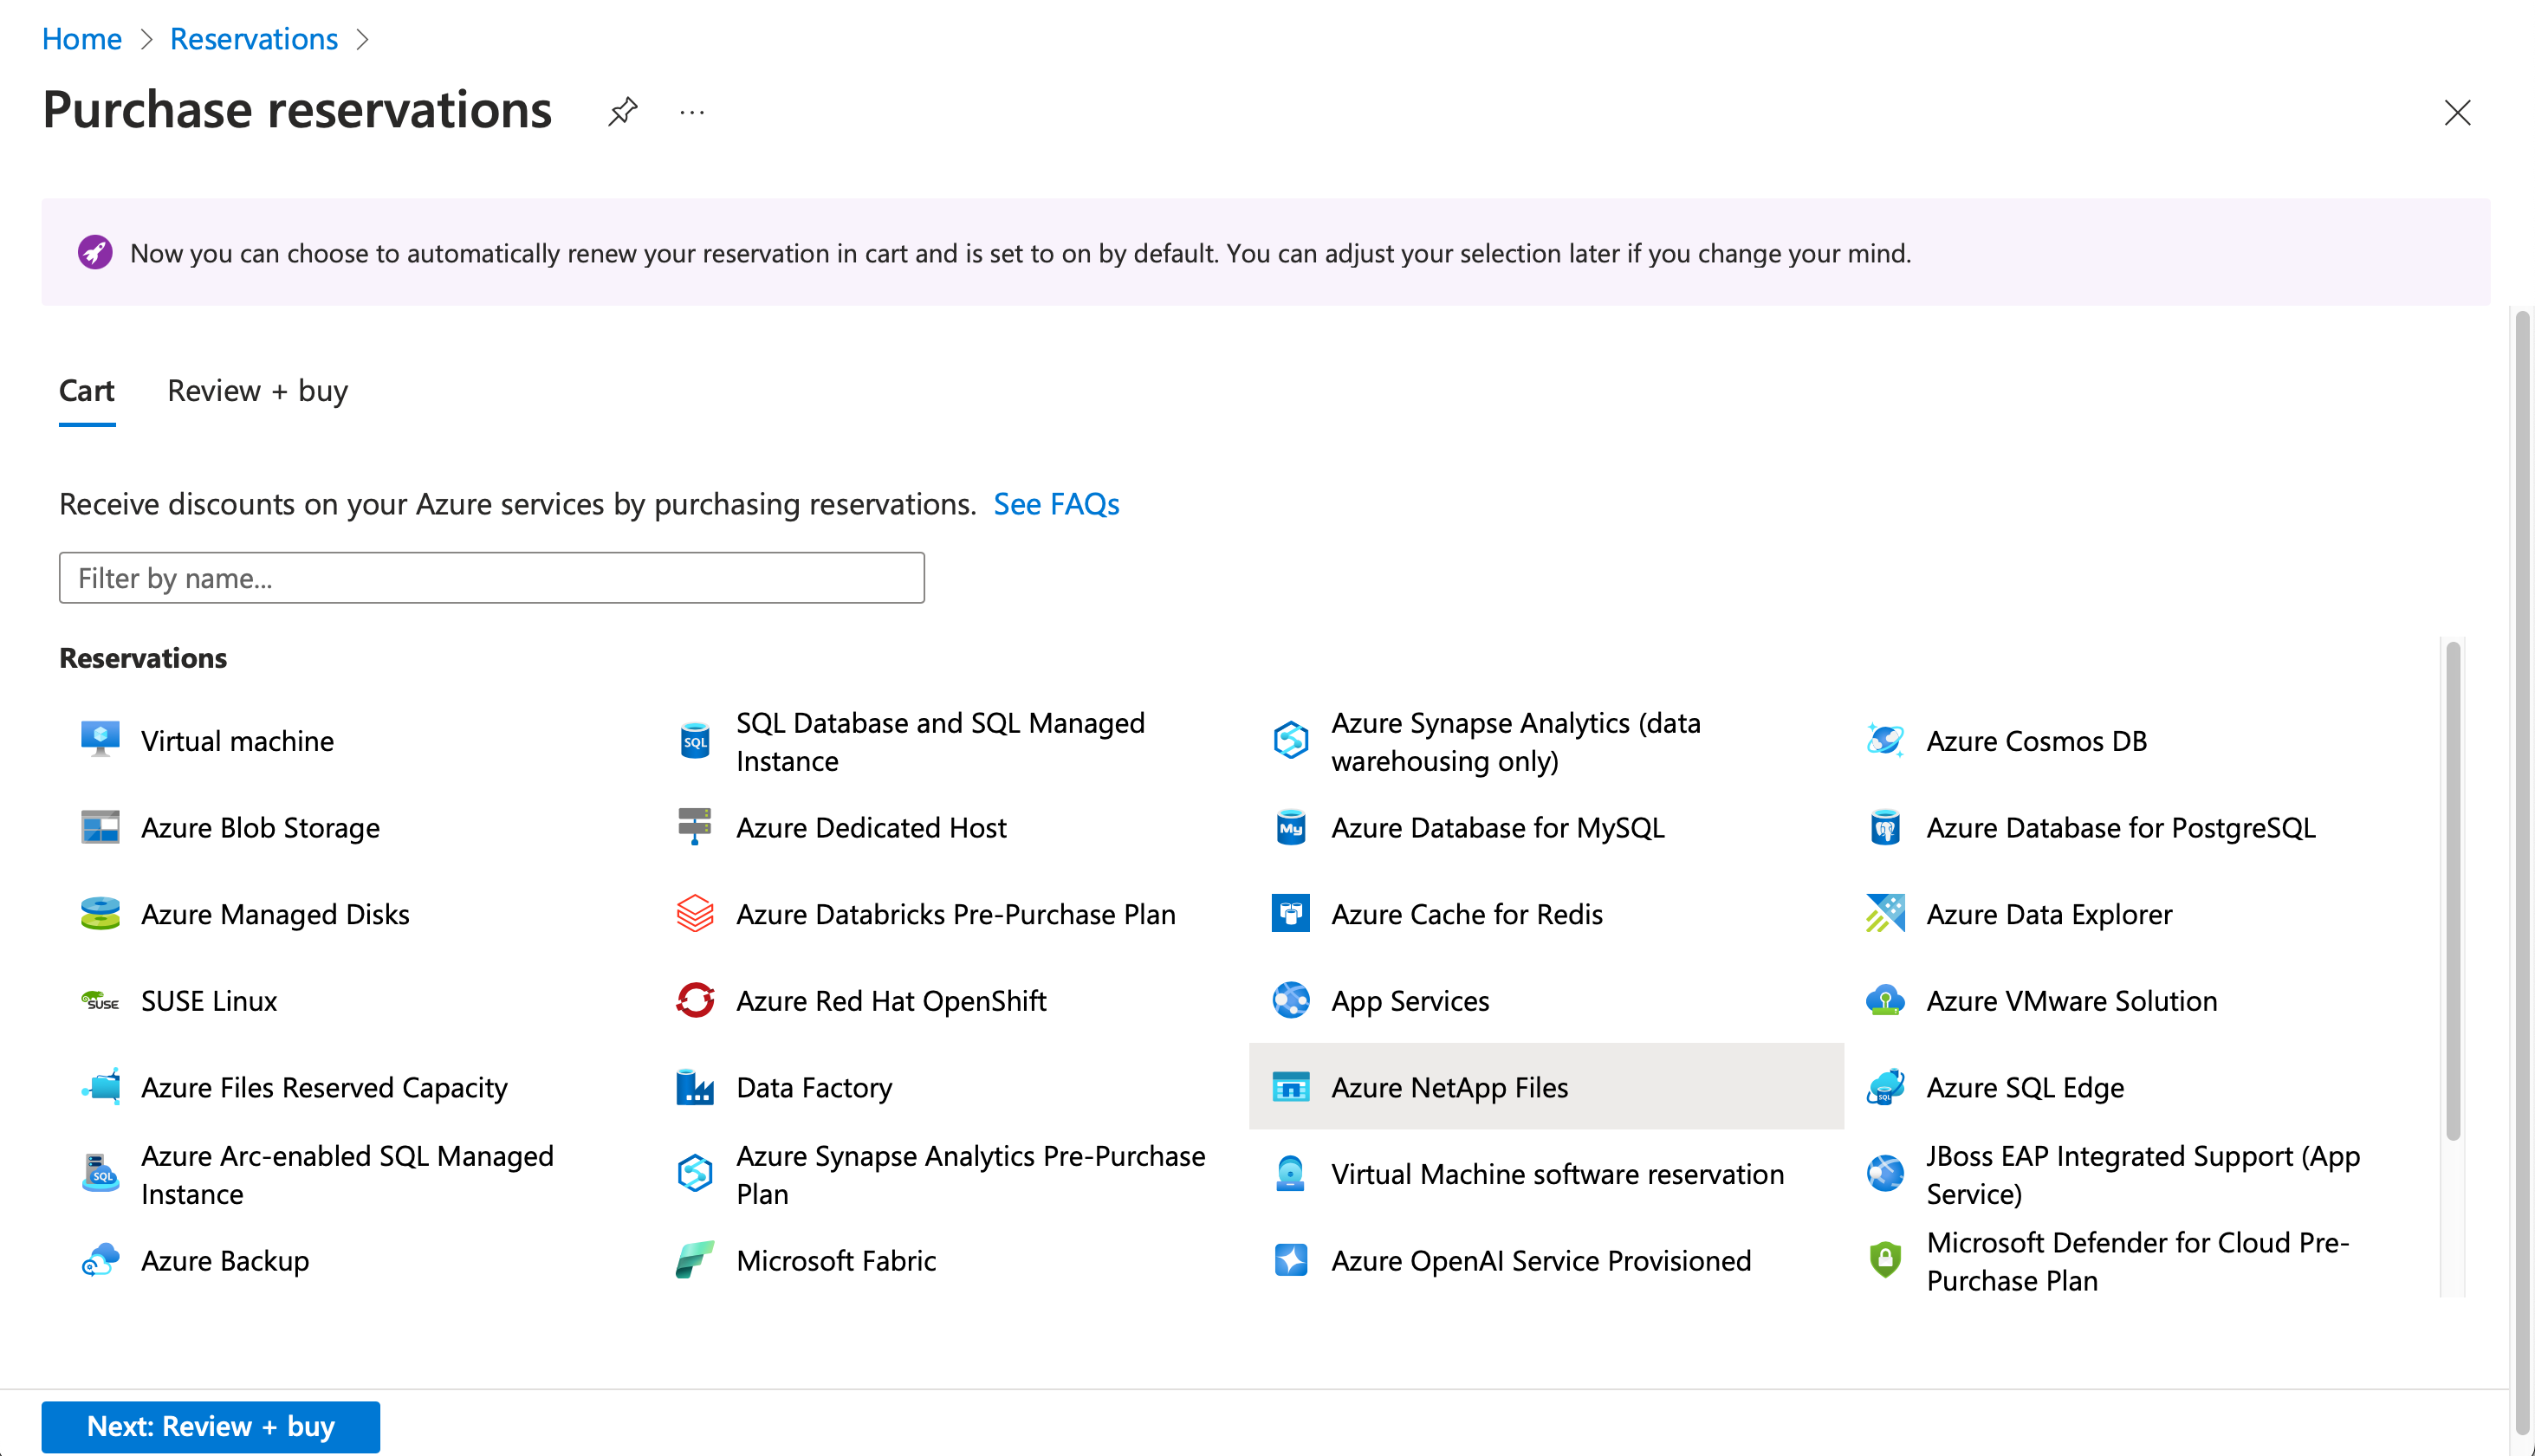Viewport: 2535px width, 1456px height.
Task: Select the Azure Cache for Redis icon
Action: (x=1290, y=914)
